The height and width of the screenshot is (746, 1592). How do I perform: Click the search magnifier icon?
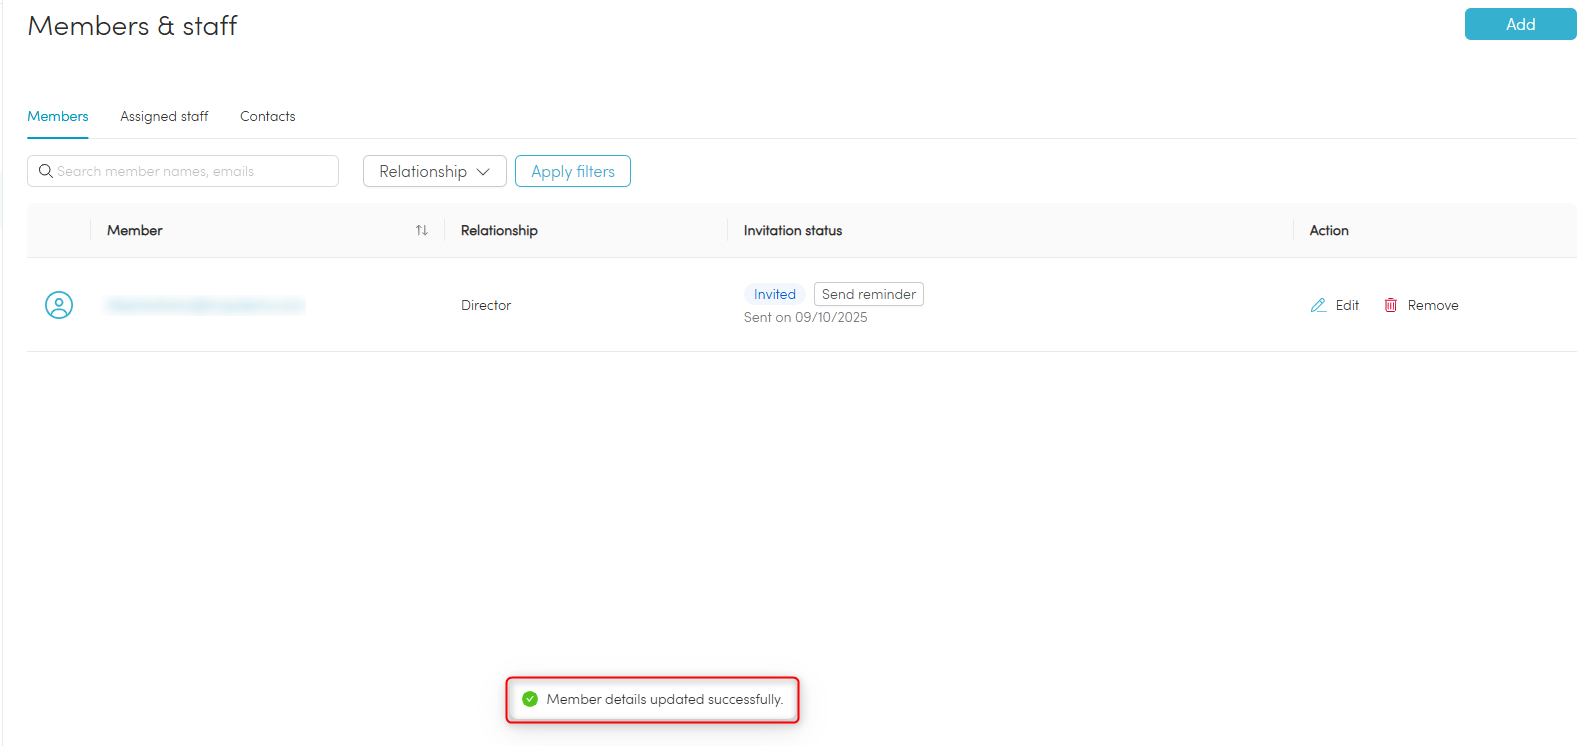(45, 171)
